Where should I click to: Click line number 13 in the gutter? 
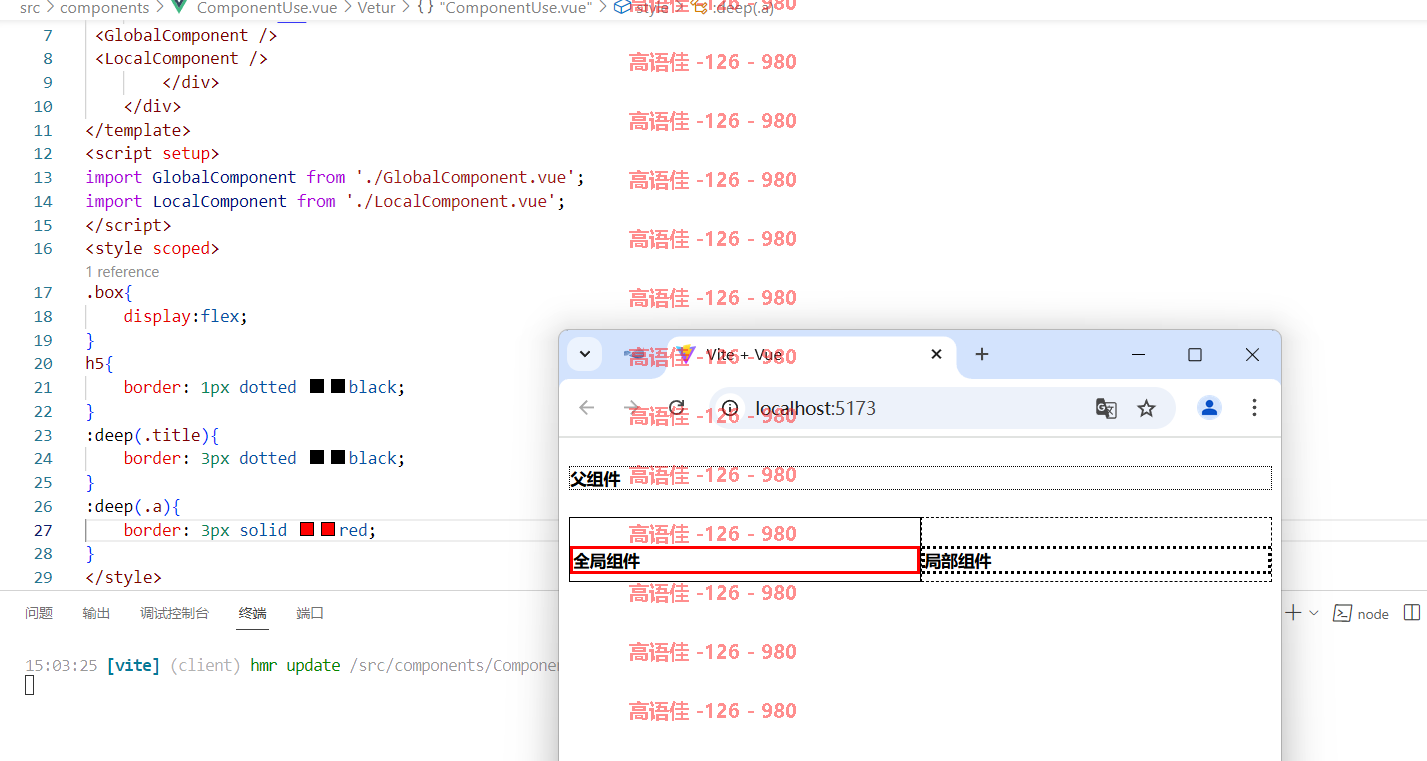tap(43, 177)
